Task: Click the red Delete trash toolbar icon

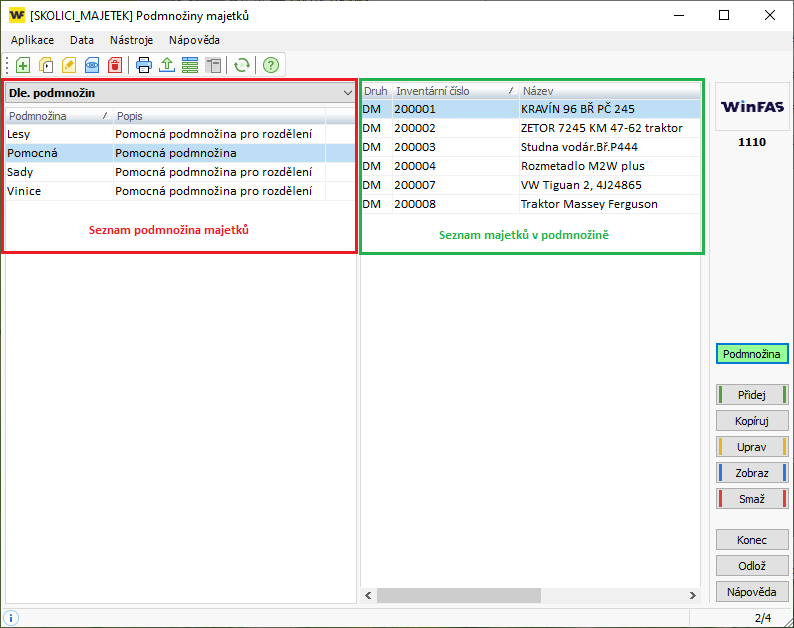Action: [x=115, y=65]
